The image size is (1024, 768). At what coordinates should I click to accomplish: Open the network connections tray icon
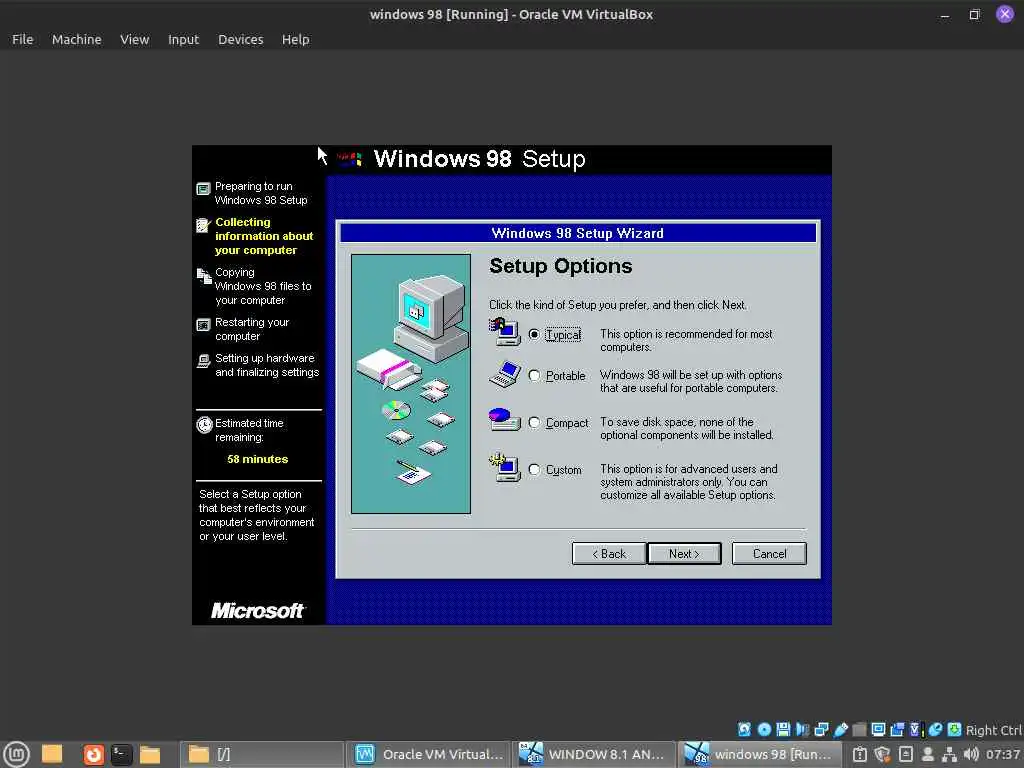pos(950,754)
